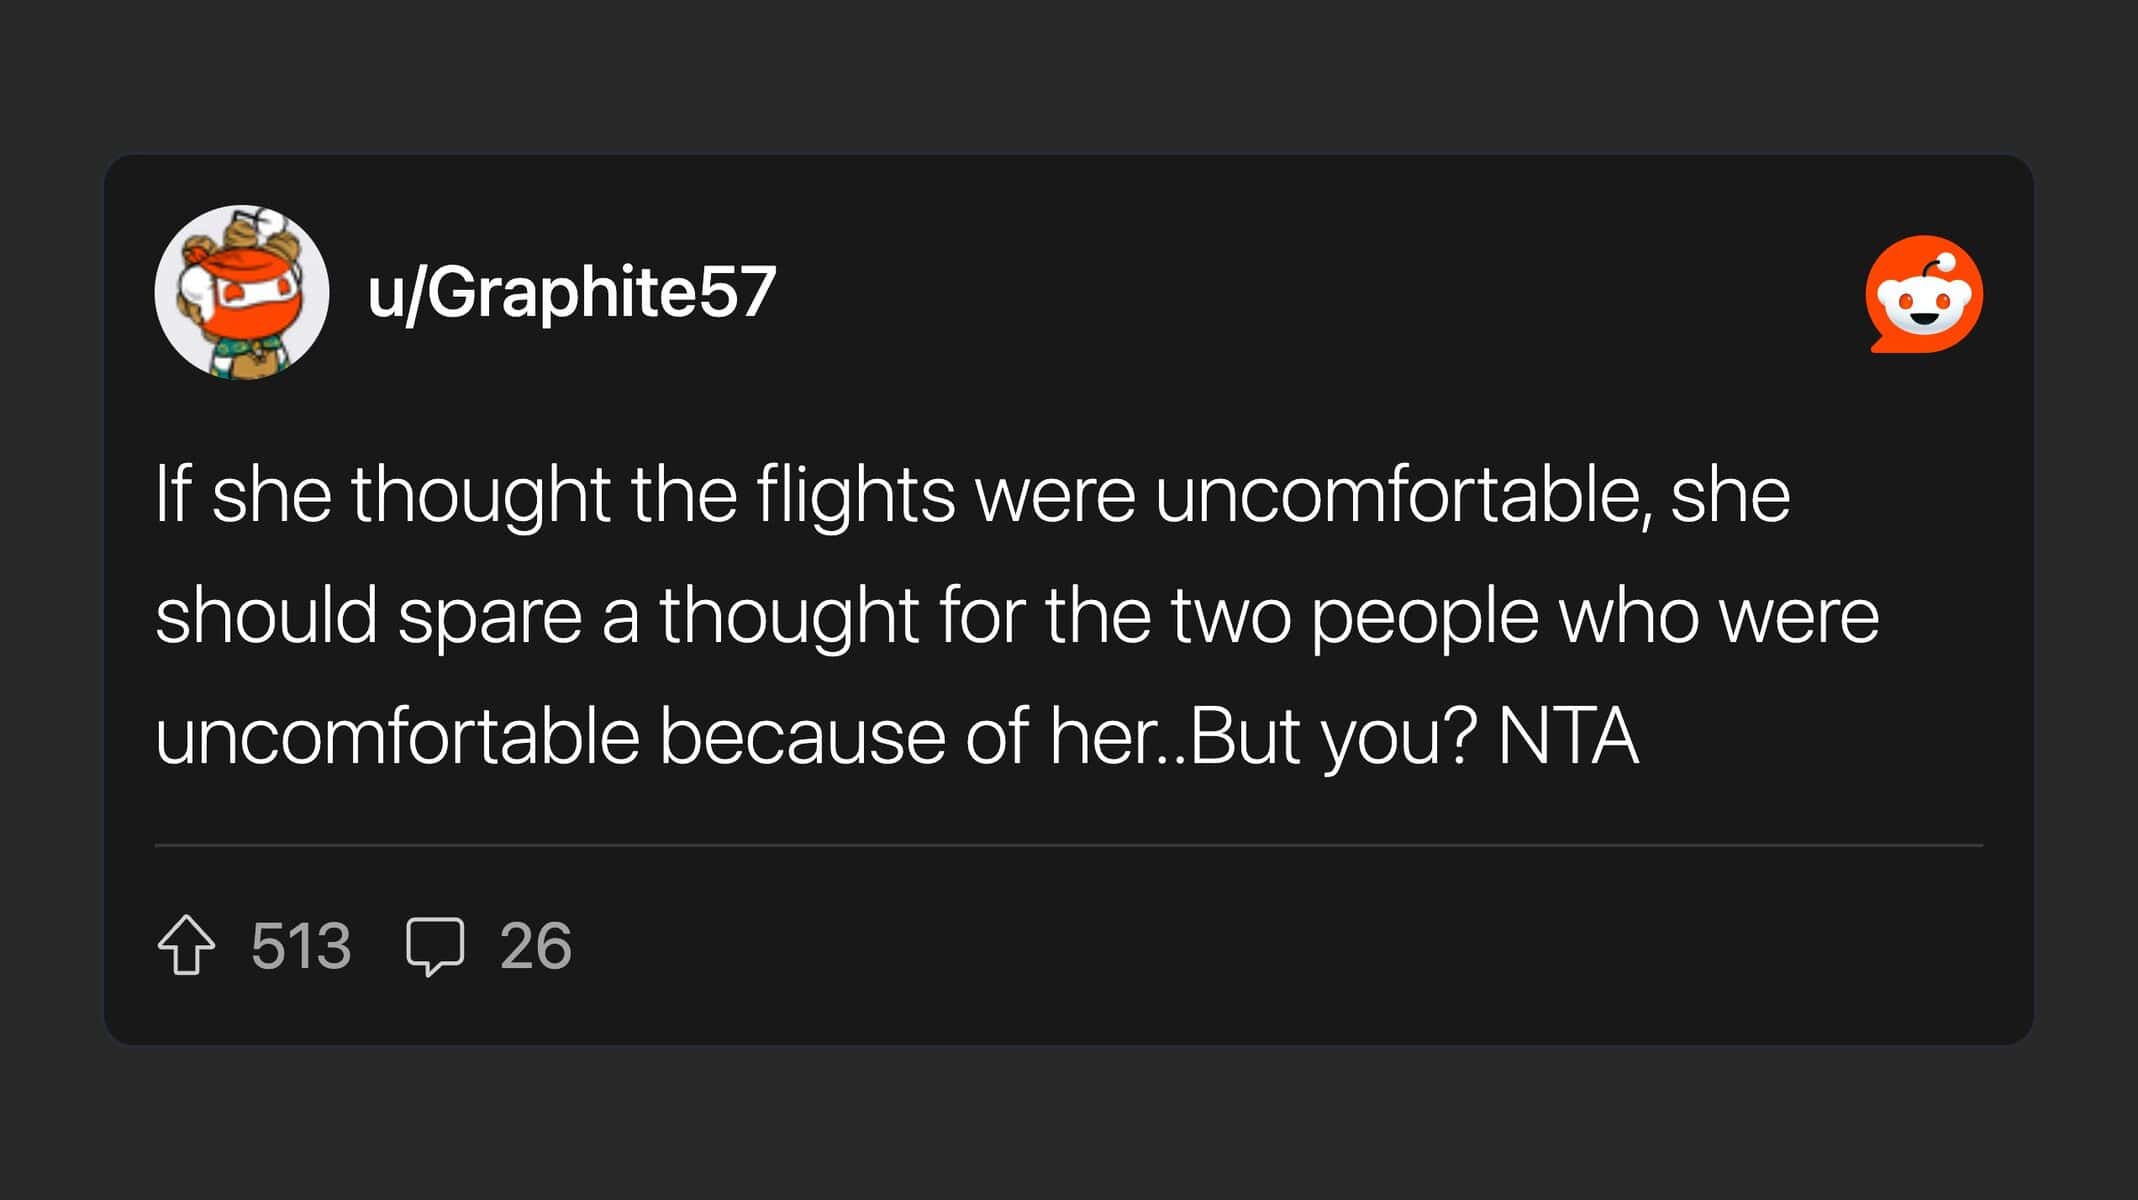Click the word "uncomfortable" starting the third line
This screenshot has height=1200, width=2138.
397,737
